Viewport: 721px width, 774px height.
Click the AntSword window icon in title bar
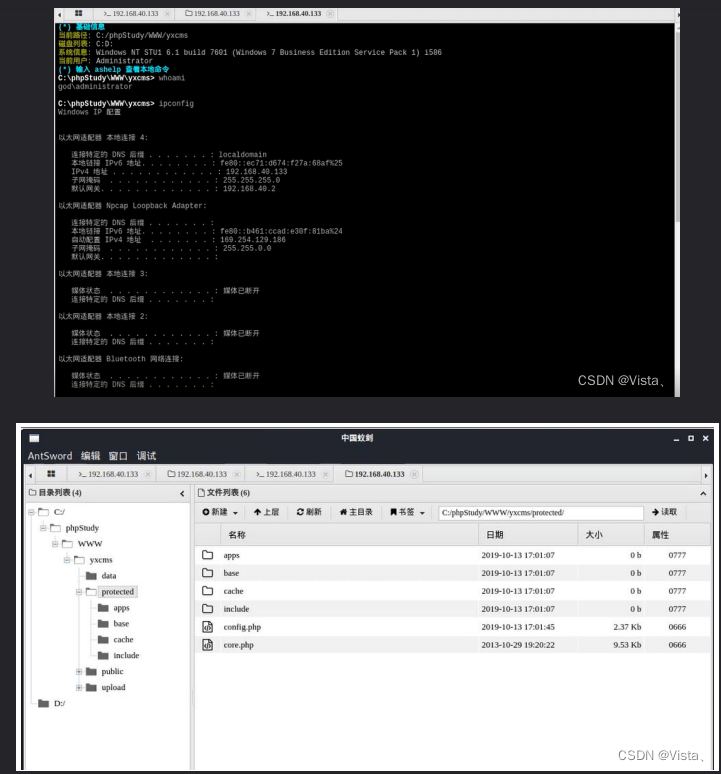point(34,438)
